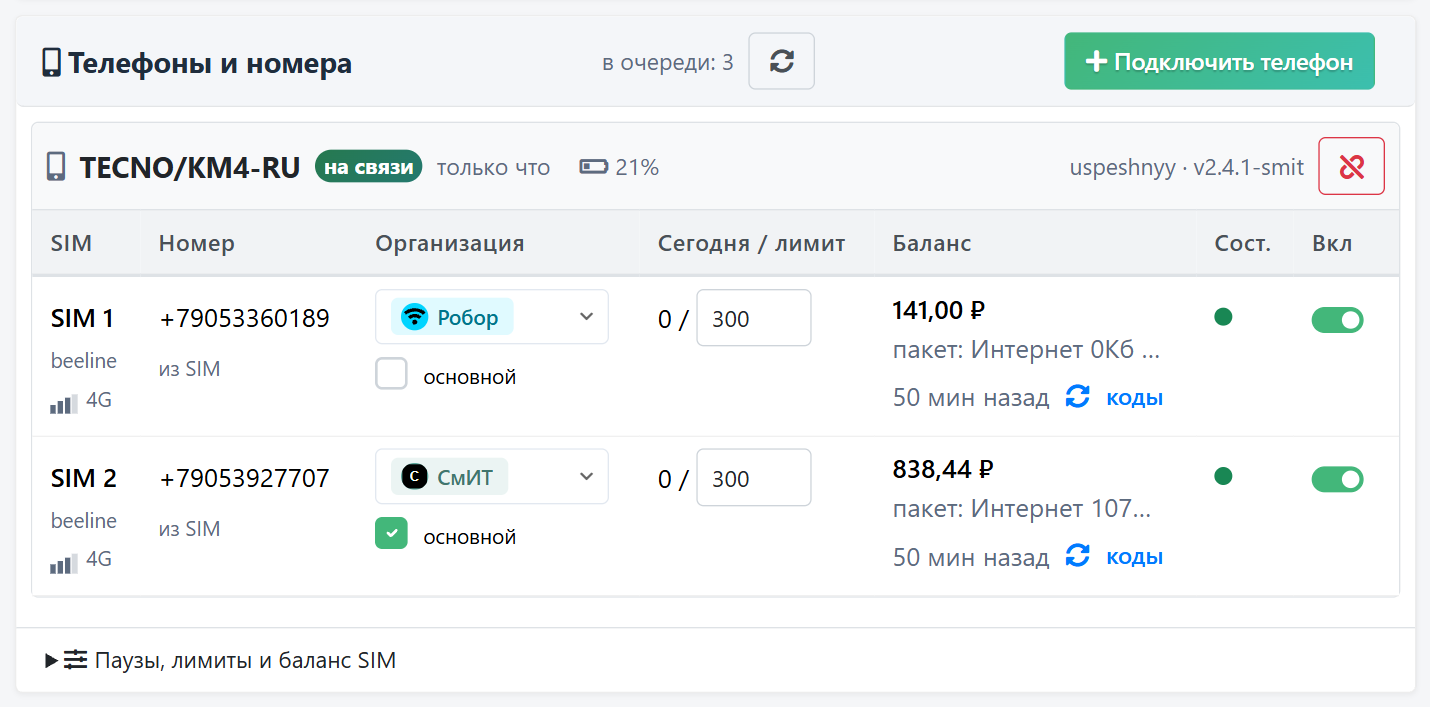
Task: Click the SIM 1 green status dot
Action: tap(1223, 317)
